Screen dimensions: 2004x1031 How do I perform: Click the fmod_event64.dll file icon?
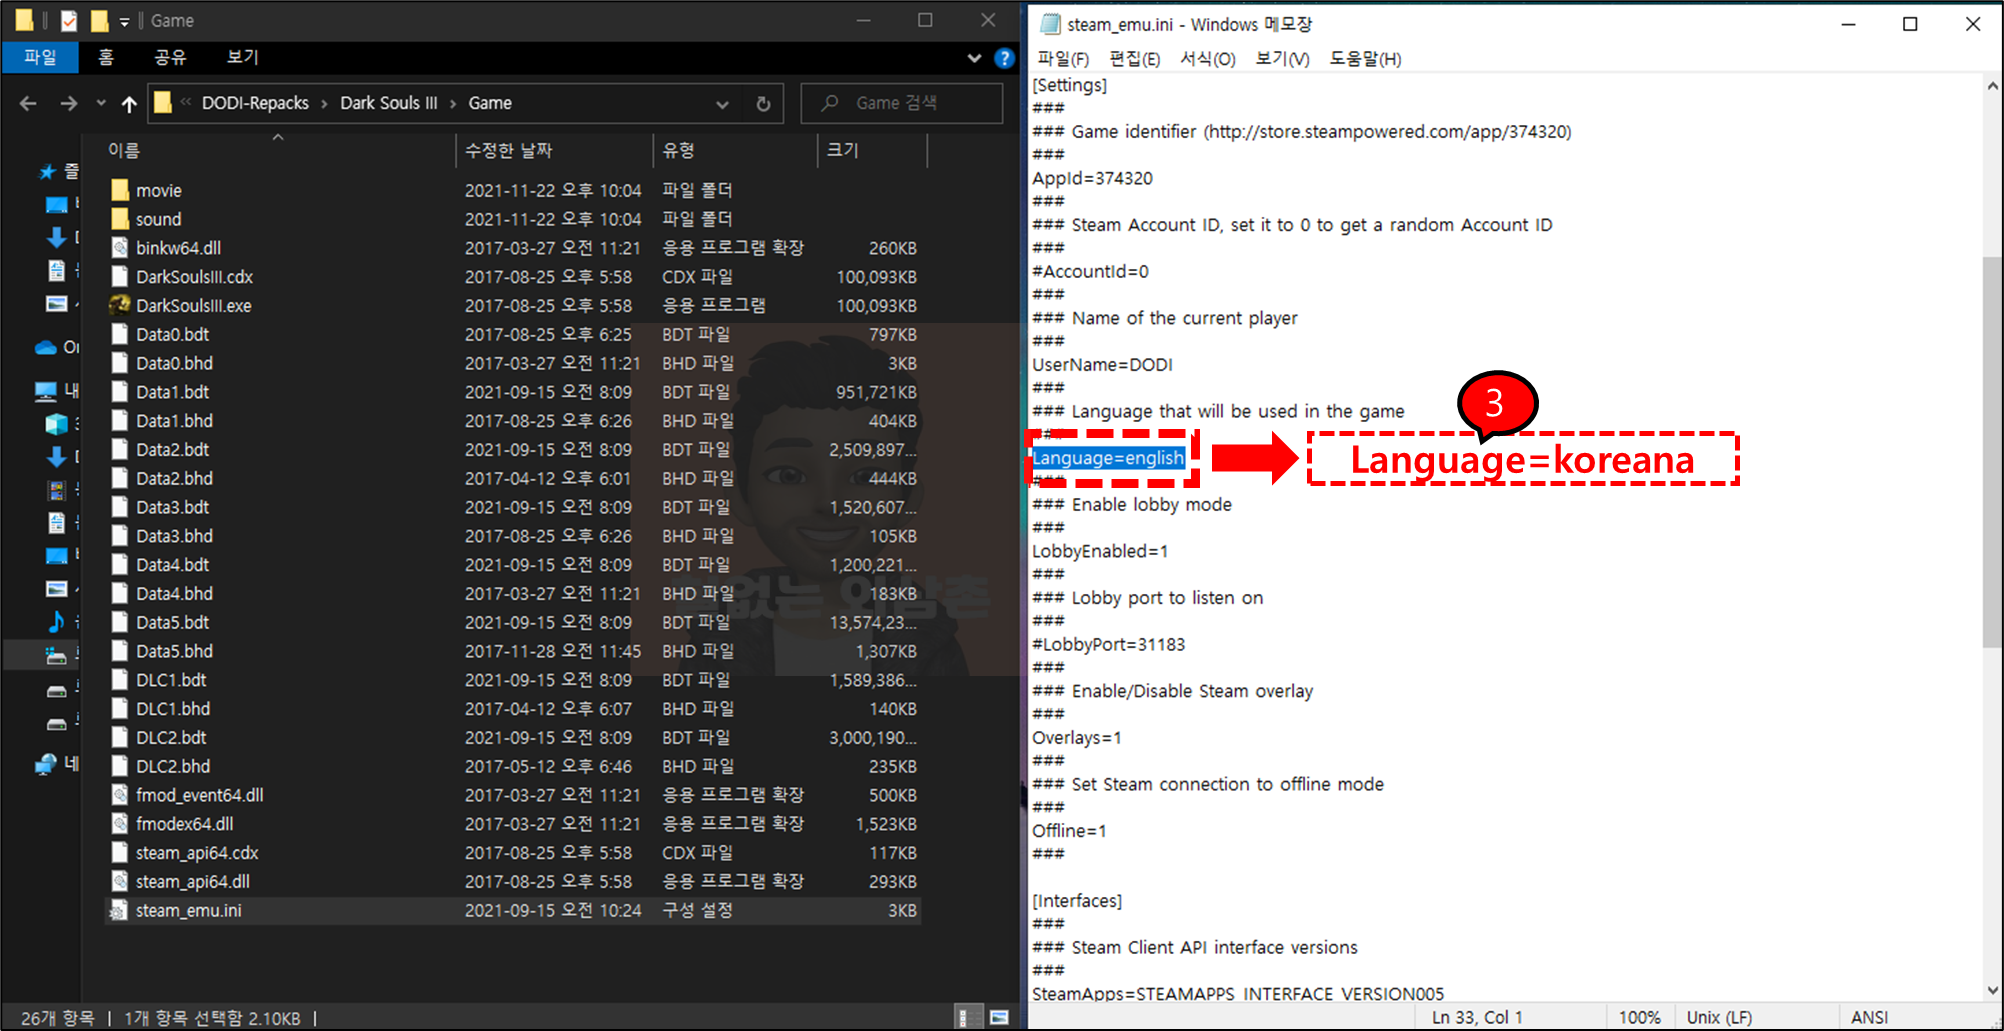pos(120,795)
